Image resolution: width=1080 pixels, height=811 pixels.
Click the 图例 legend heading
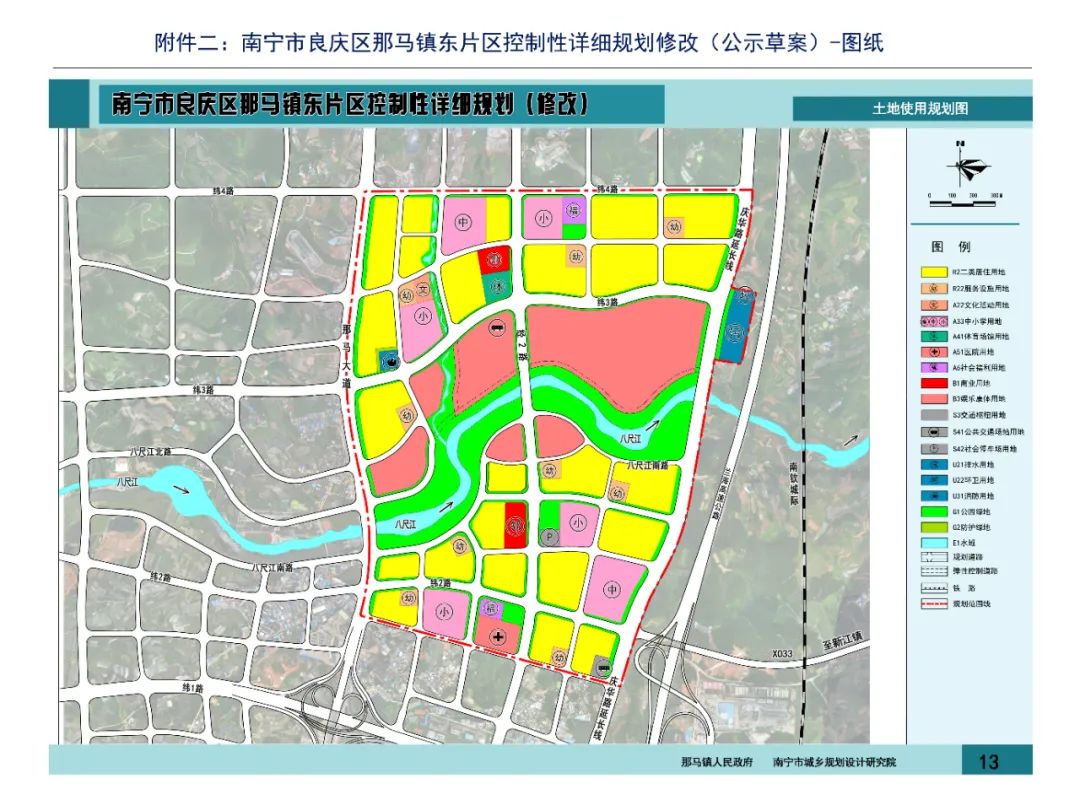pyautogui.click(x=951, y=247)
